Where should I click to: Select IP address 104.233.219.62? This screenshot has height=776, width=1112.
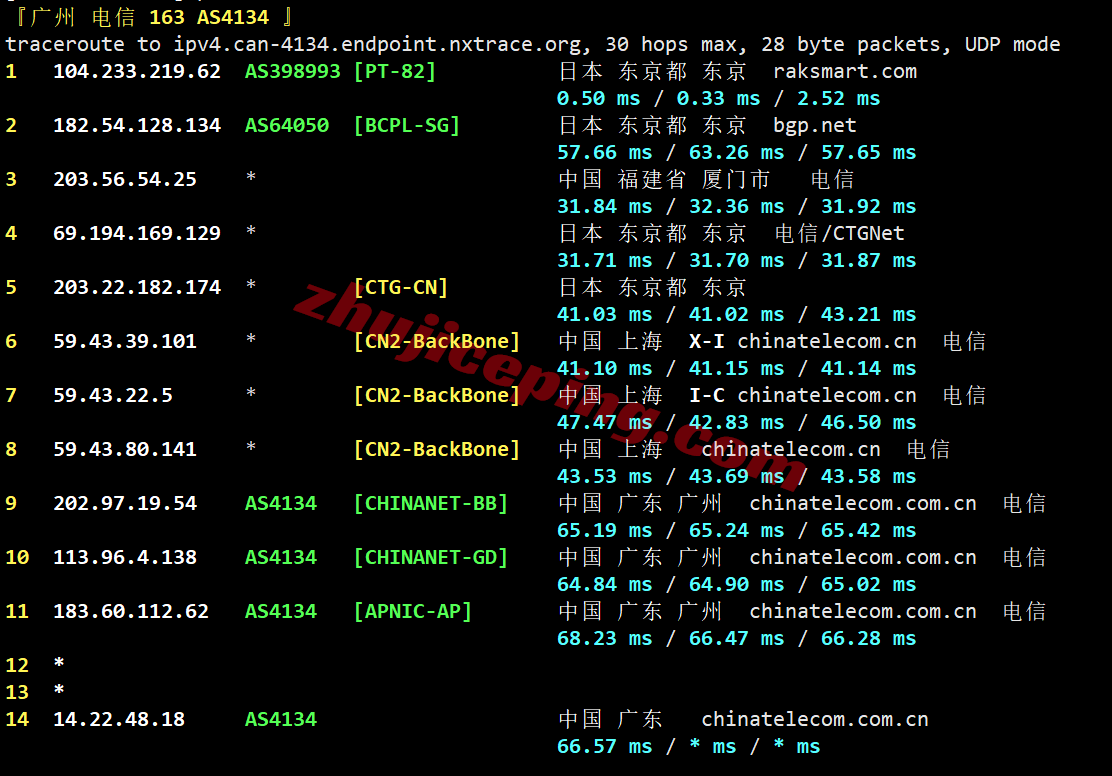coord(137,72)
